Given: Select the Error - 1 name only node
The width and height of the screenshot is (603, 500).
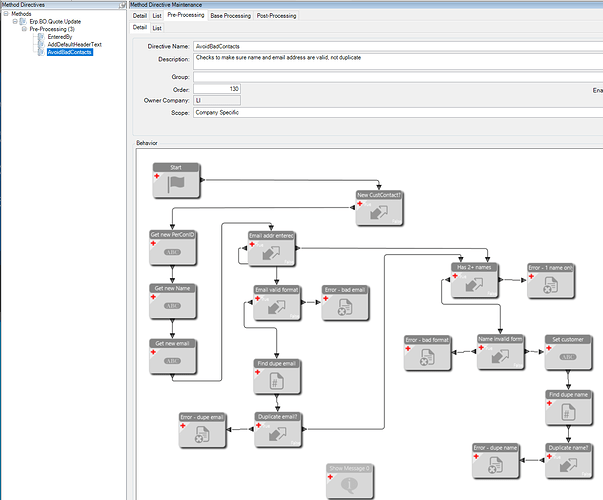Looking at the screenshot, I should [551, 281].
